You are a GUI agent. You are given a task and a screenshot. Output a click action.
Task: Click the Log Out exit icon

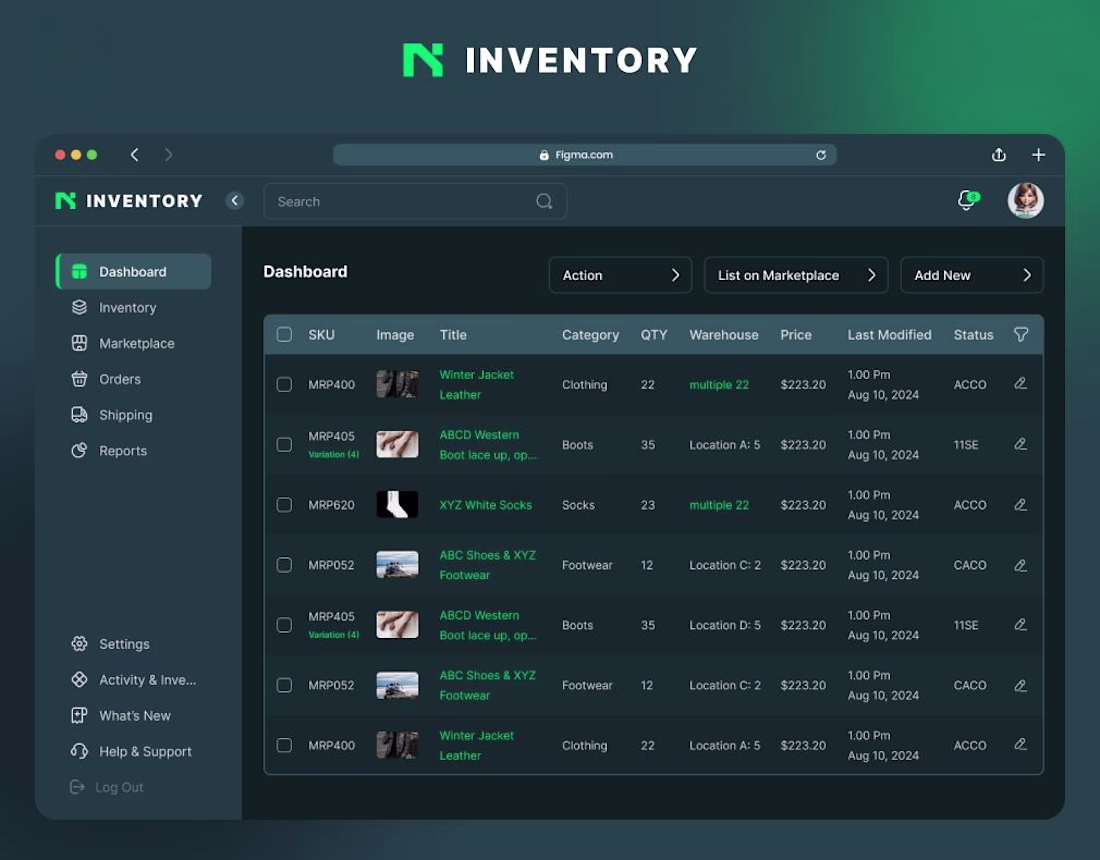(x=77, y=787)
